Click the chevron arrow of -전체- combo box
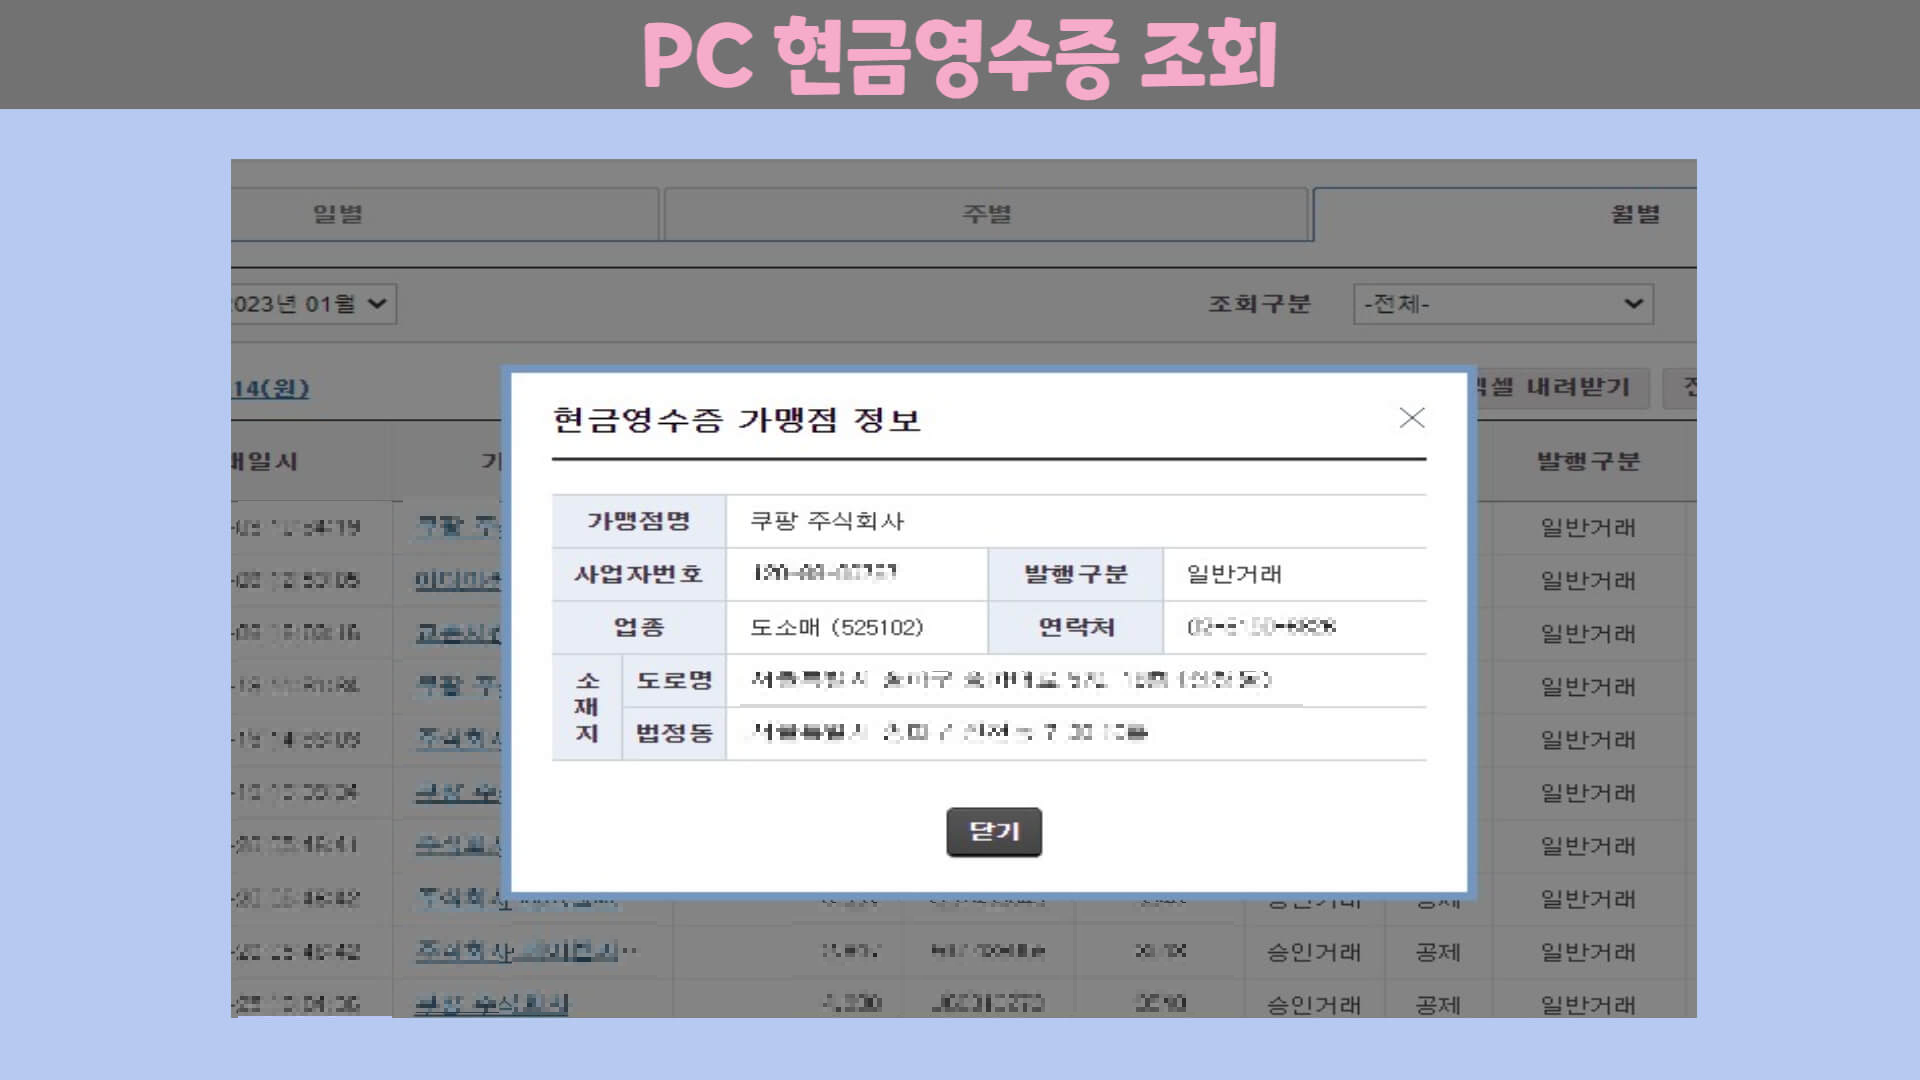The image size is (1920, 1080). [x=1633, y=304]
